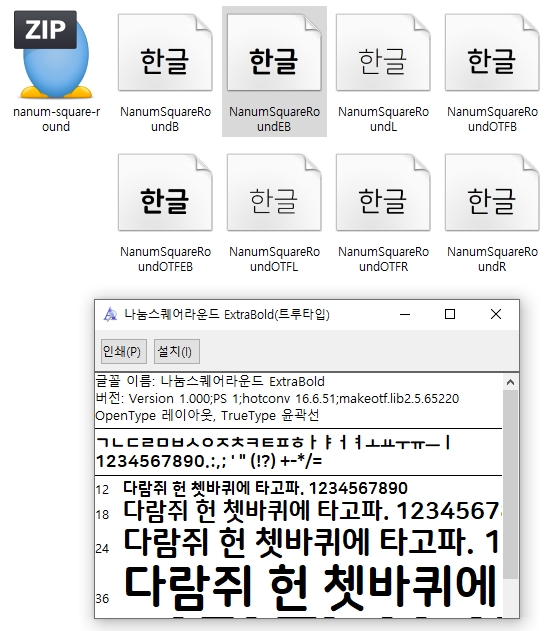Click the 설치(I) install button
The height and width of the screenshot is (631, 550).
(177, 351)
